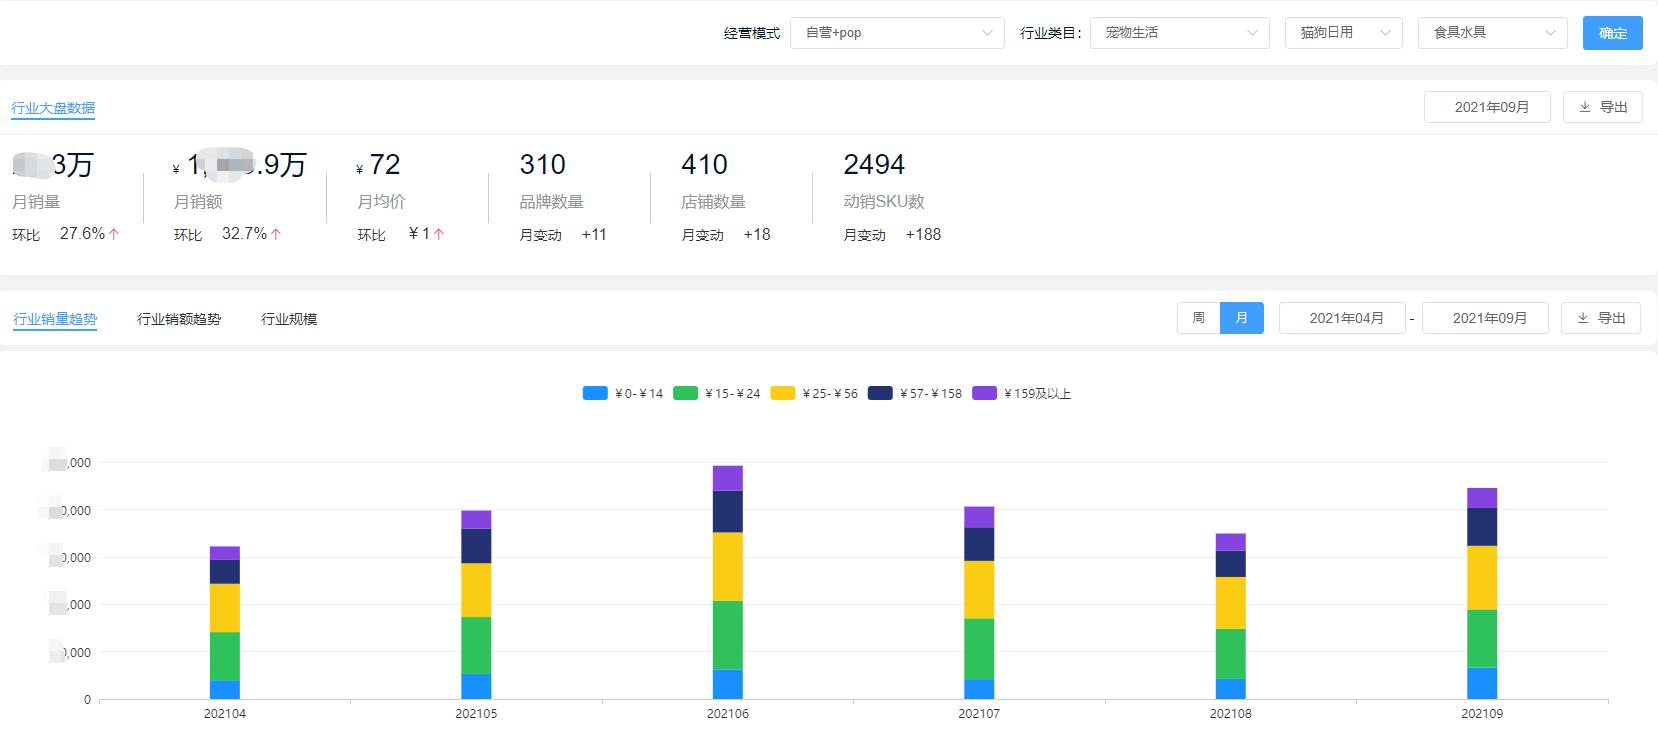Screen dimensions: 1658x744
Task: Open the 2021年04月 start date field
Action: [x=1342, y=318]
